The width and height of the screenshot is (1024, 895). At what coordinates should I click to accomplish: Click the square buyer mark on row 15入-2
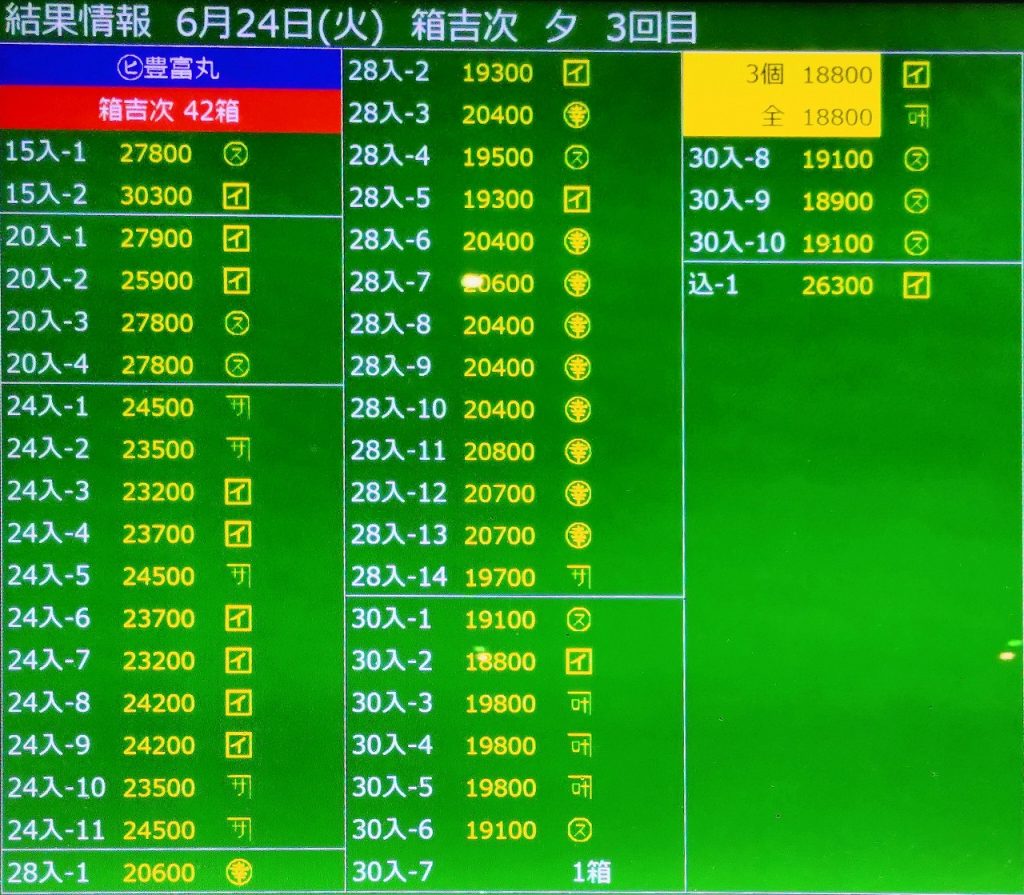click(x=236, y=195)
